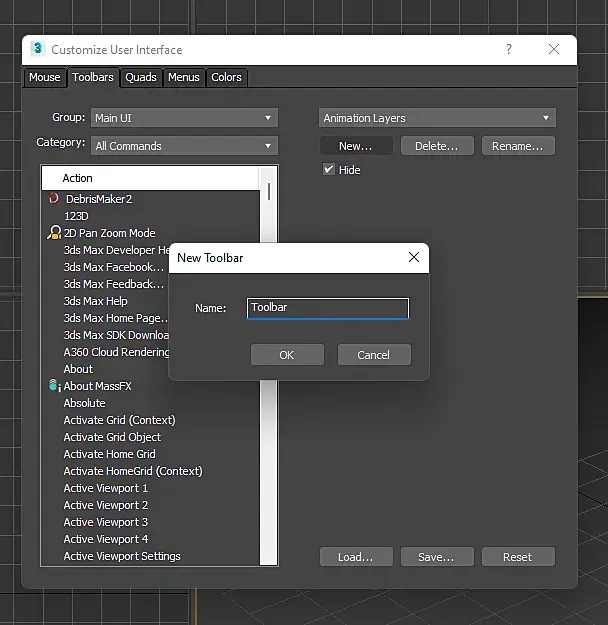Select Activate Home Grid action

(110, 454)
